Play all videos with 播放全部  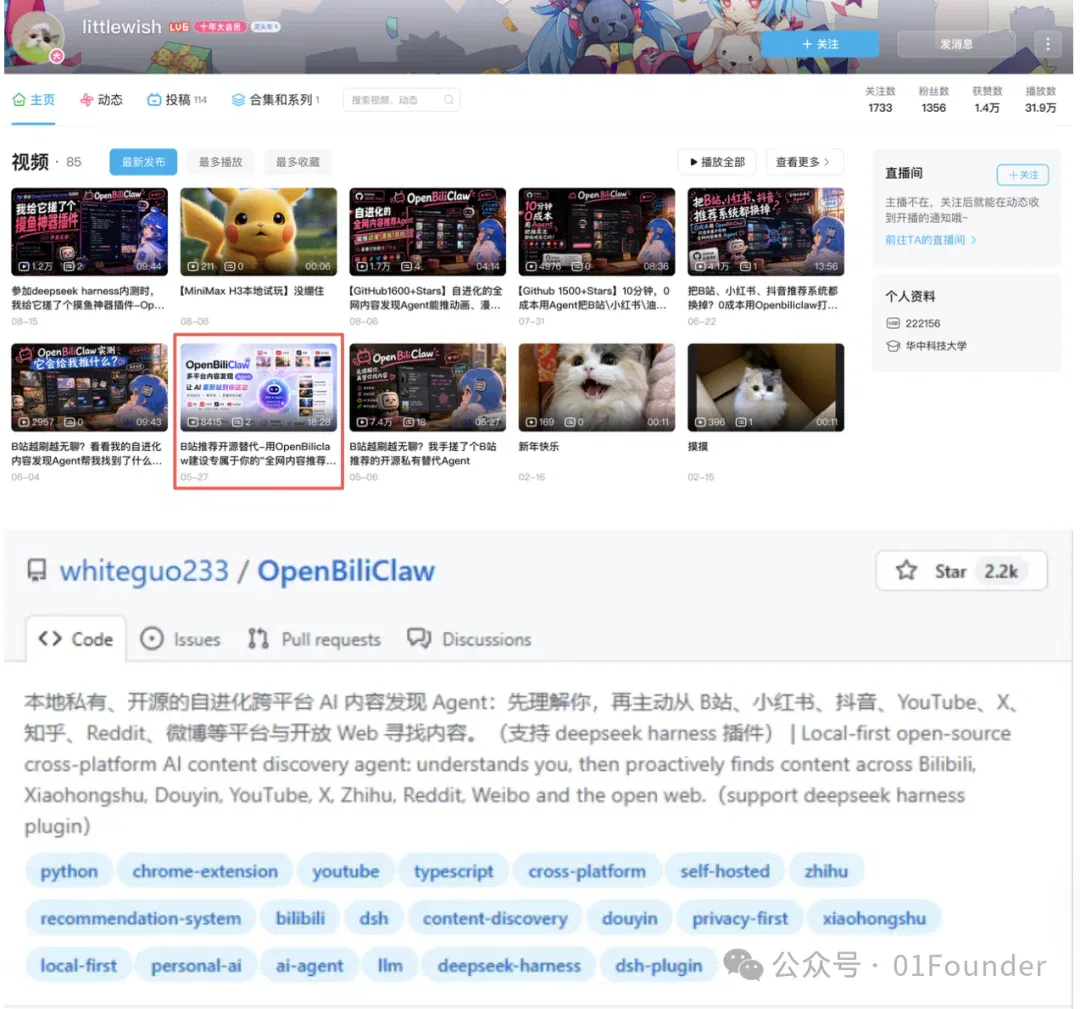[717, 162]
